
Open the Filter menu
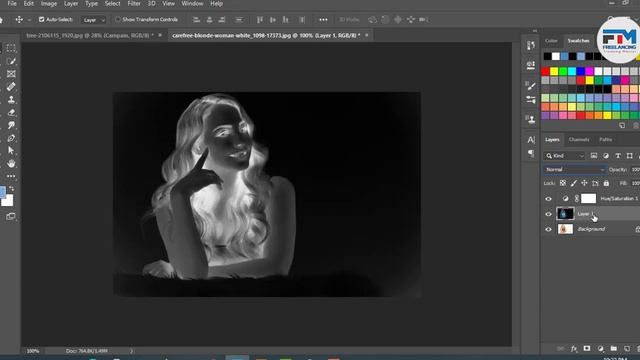click(134, 4)
